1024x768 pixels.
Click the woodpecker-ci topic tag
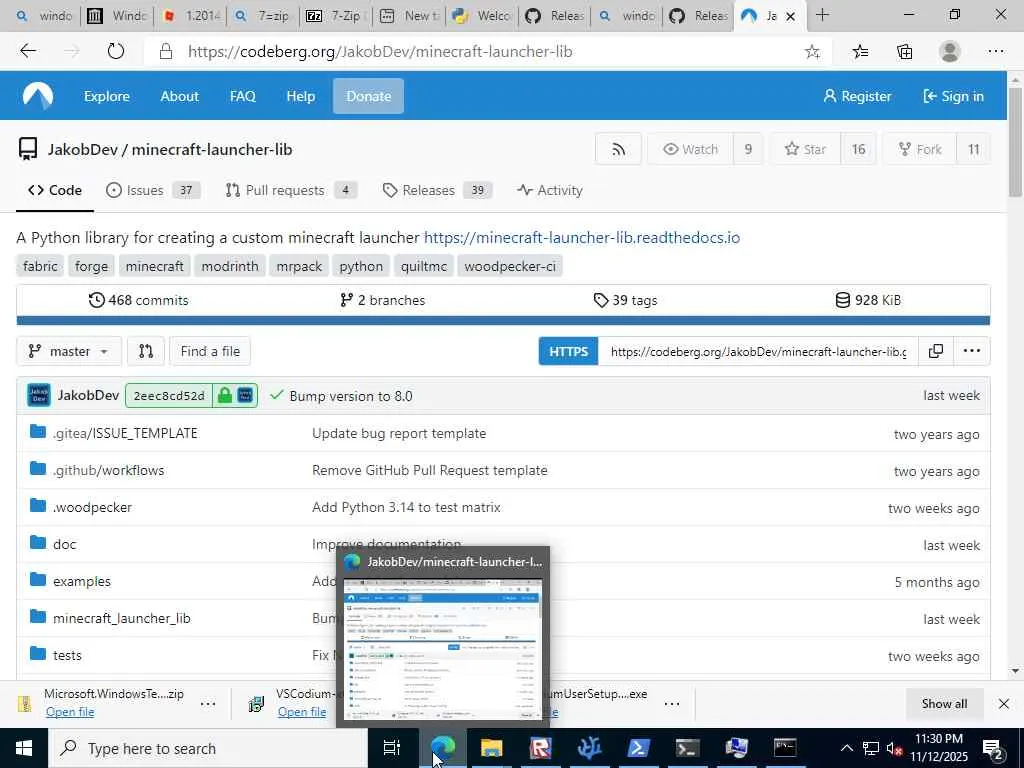[x=509, y=266]
